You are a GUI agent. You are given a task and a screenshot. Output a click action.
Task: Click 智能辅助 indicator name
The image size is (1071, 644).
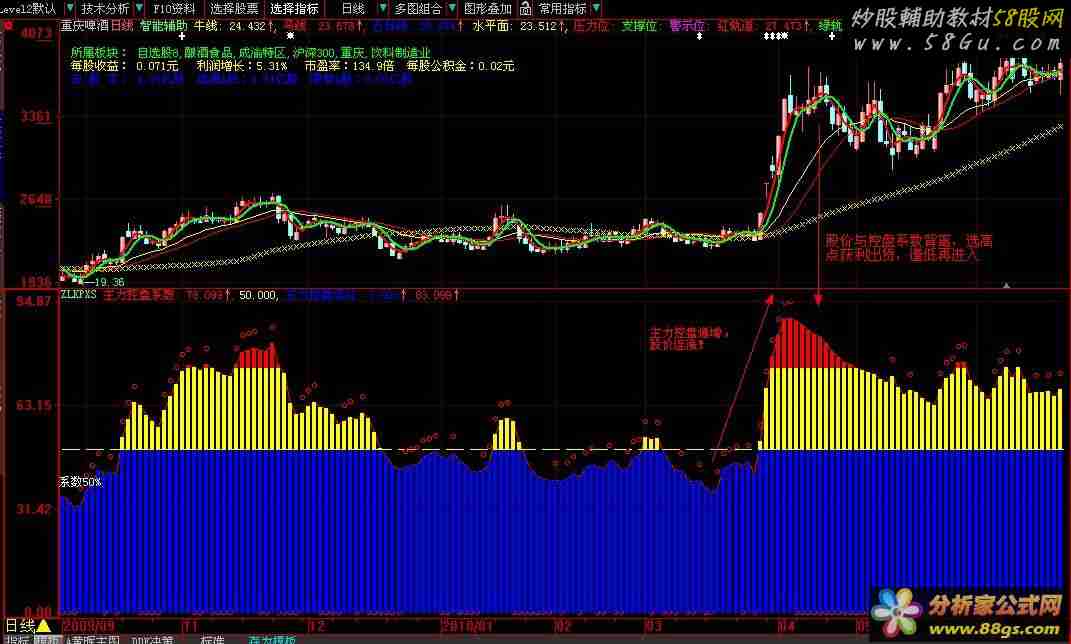pos(163,26)
